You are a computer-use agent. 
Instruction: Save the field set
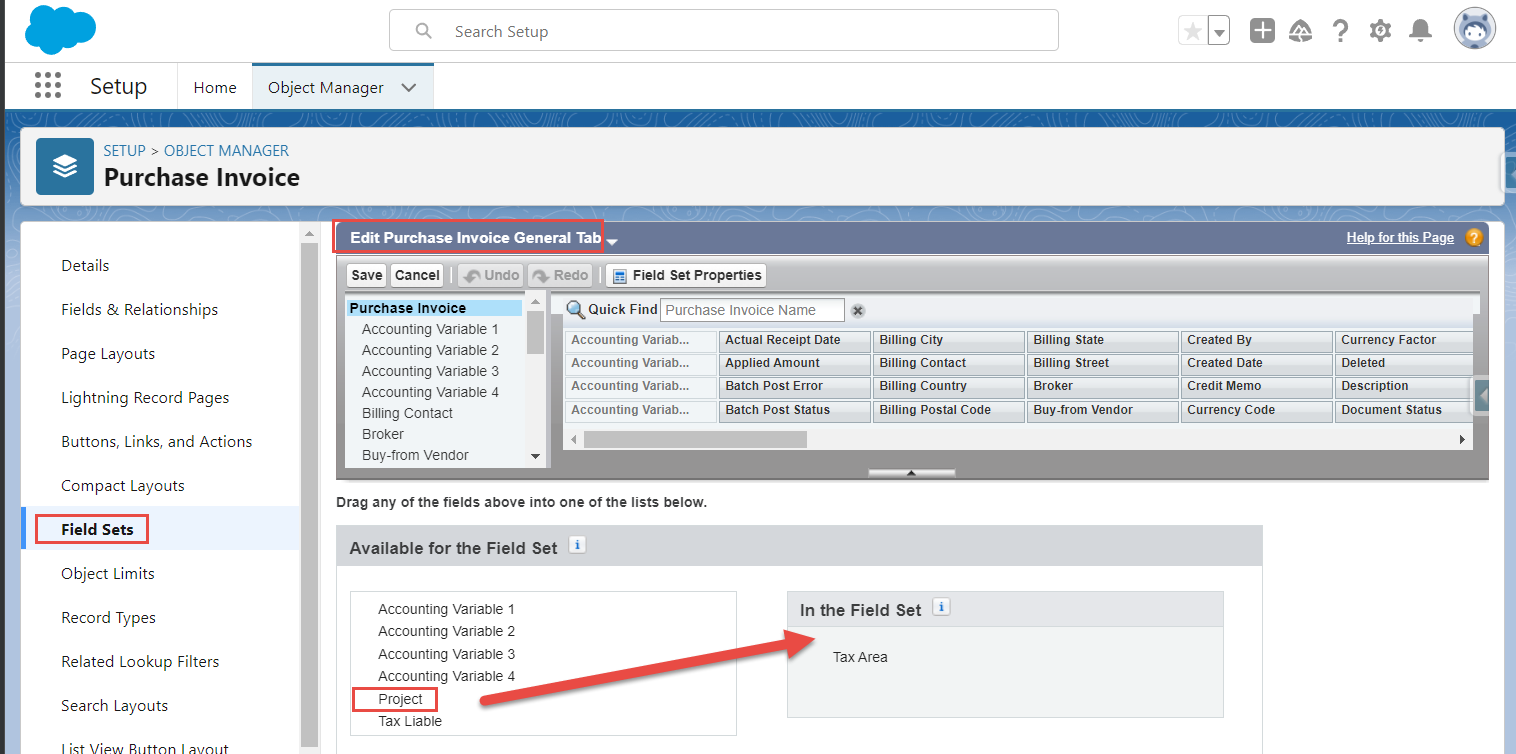coord(366,275)
